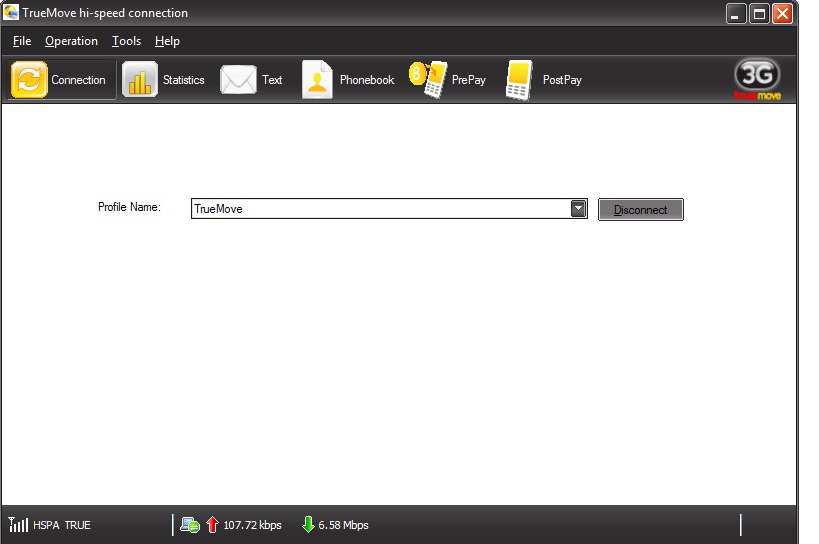Open the Tools menu
This screenshot has width=819, height=544.
126,41
